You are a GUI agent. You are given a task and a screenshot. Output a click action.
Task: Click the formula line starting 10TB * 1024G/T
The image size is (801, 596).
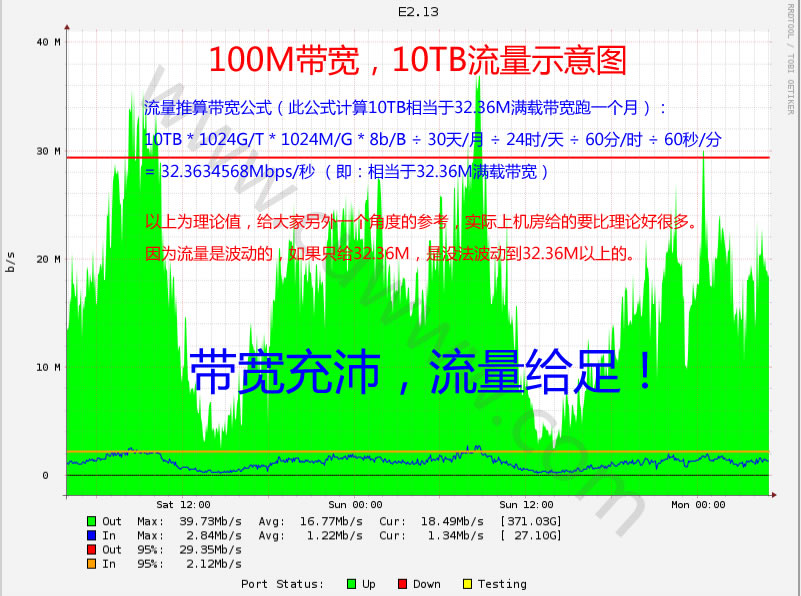(432, 139)
